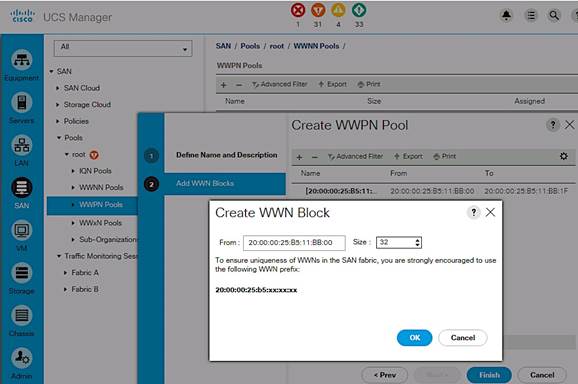The width and height of the screenshot is (578, 384).
Task: Click minus icon in Create WWPN Pool toolbar
Action: [314, 157]
